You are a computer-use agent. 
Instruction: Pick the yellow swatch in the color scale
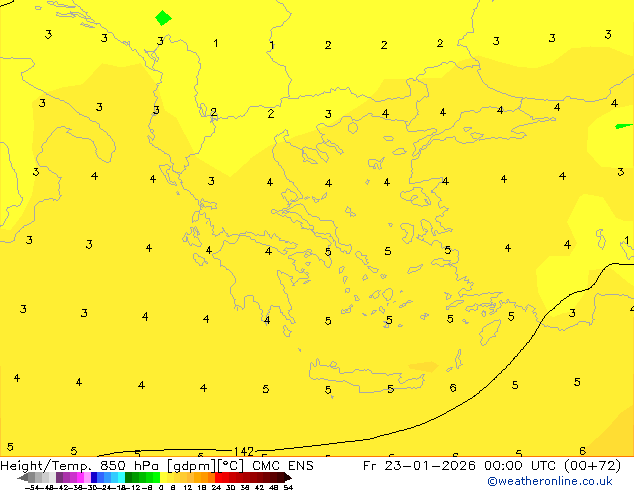pos(169,478)
